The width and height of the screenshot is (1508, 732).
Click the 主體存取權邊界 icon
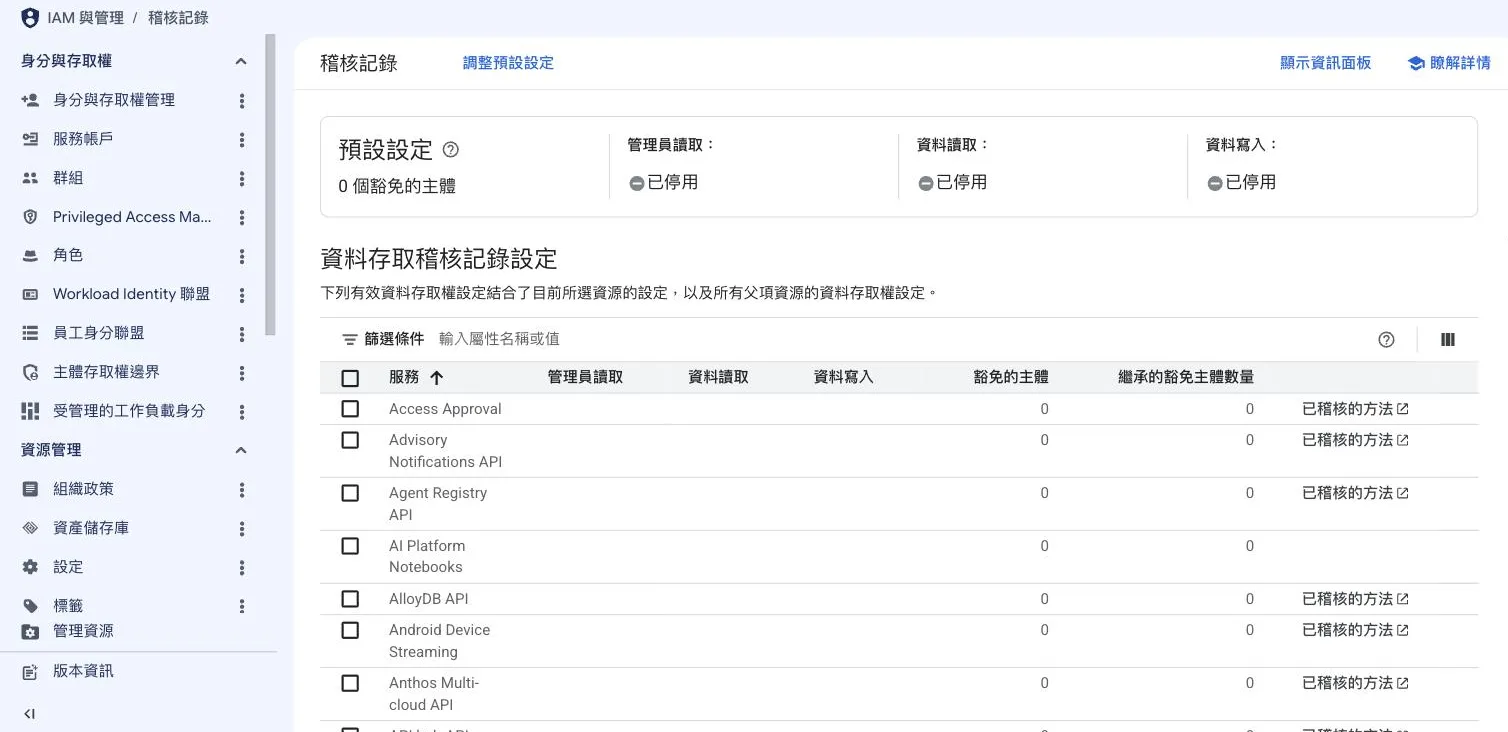pos(30,372)
